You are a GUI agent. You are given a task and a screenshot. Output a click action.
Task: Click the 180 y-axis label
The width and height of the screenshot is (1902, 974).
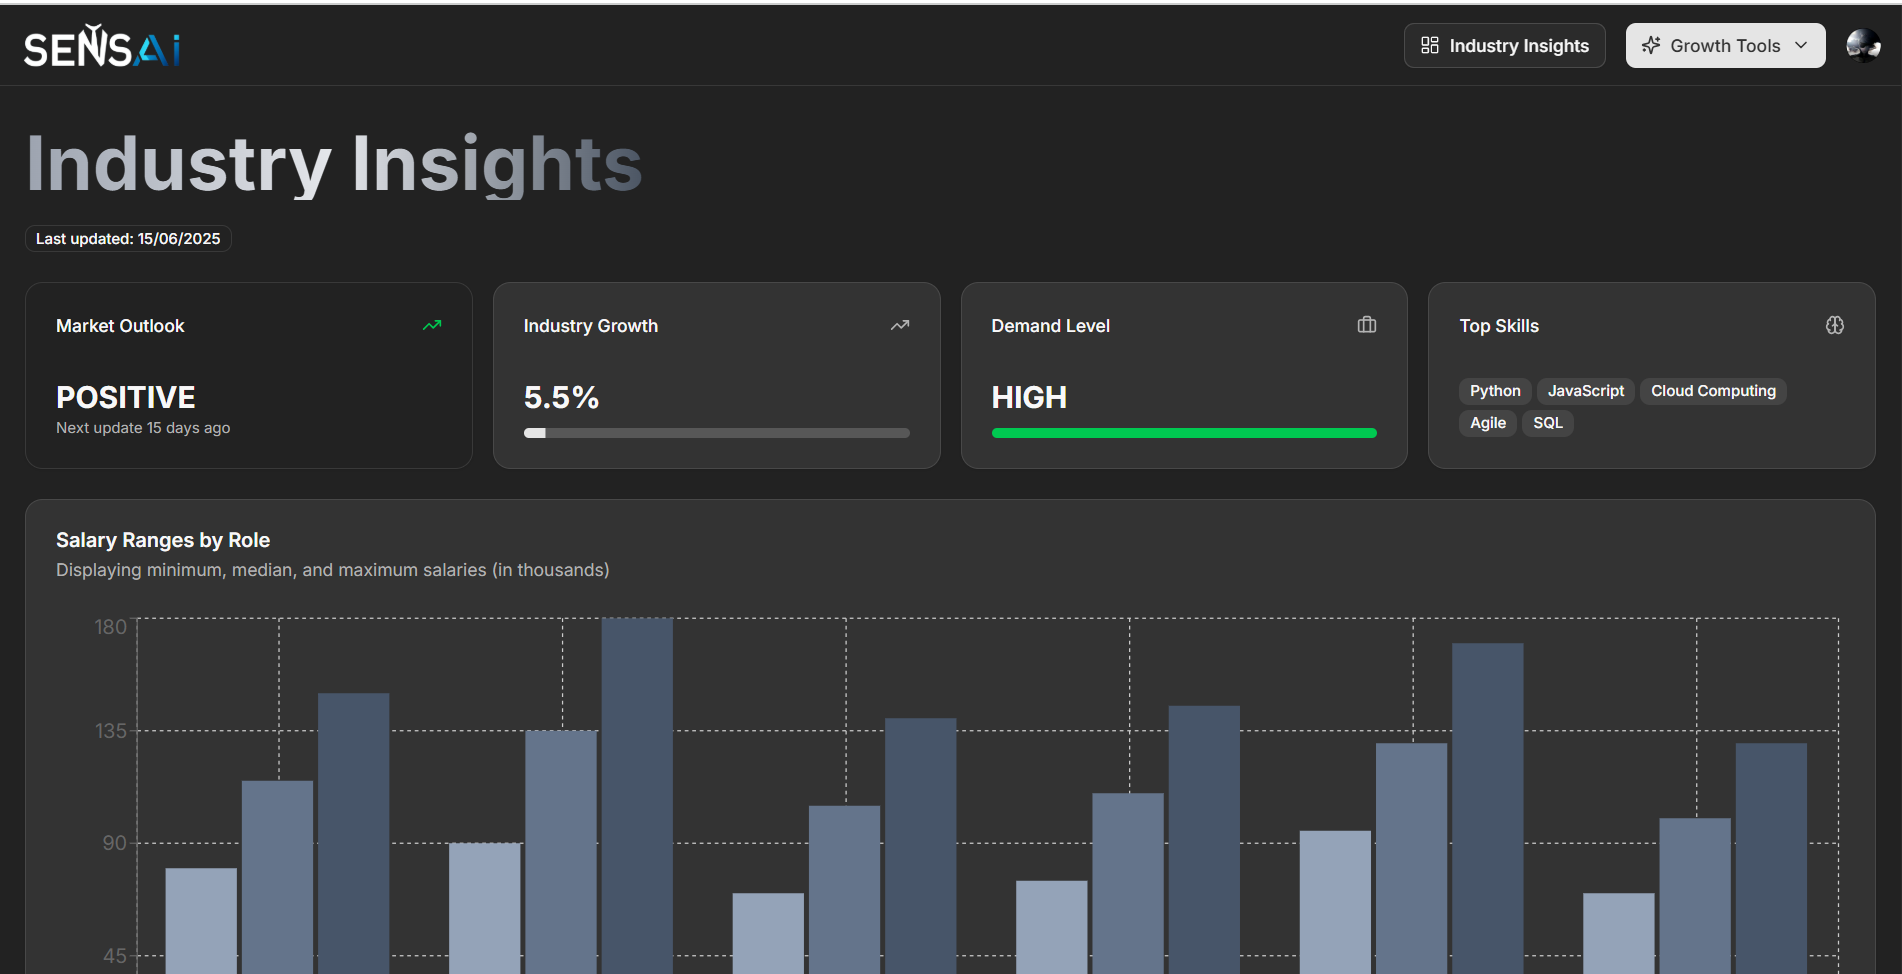[x=111, y=627]
